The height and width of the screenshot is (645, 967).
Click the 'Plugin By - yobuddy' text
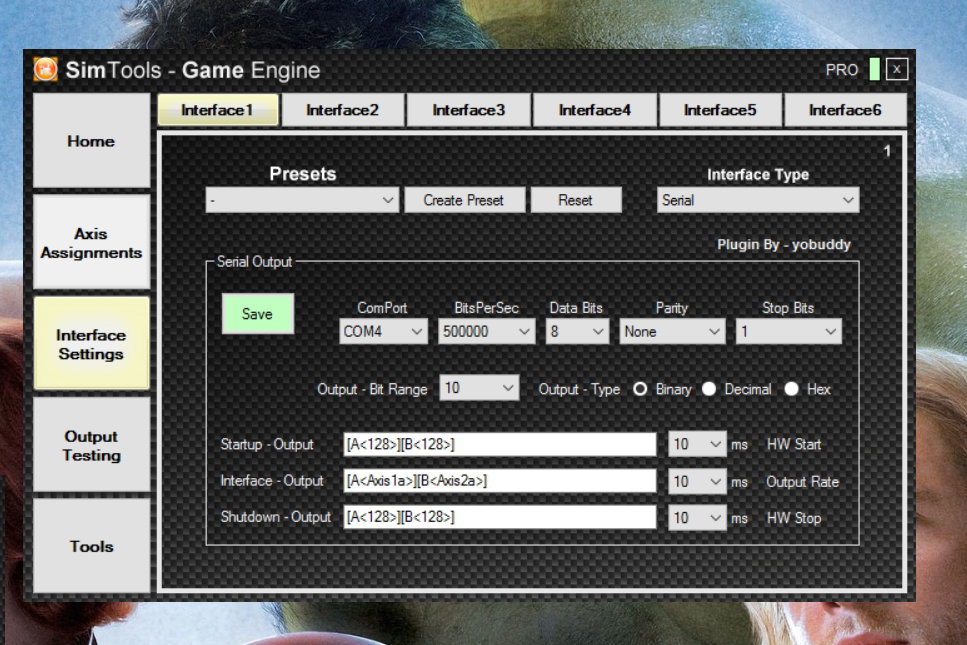click(784, 244)
